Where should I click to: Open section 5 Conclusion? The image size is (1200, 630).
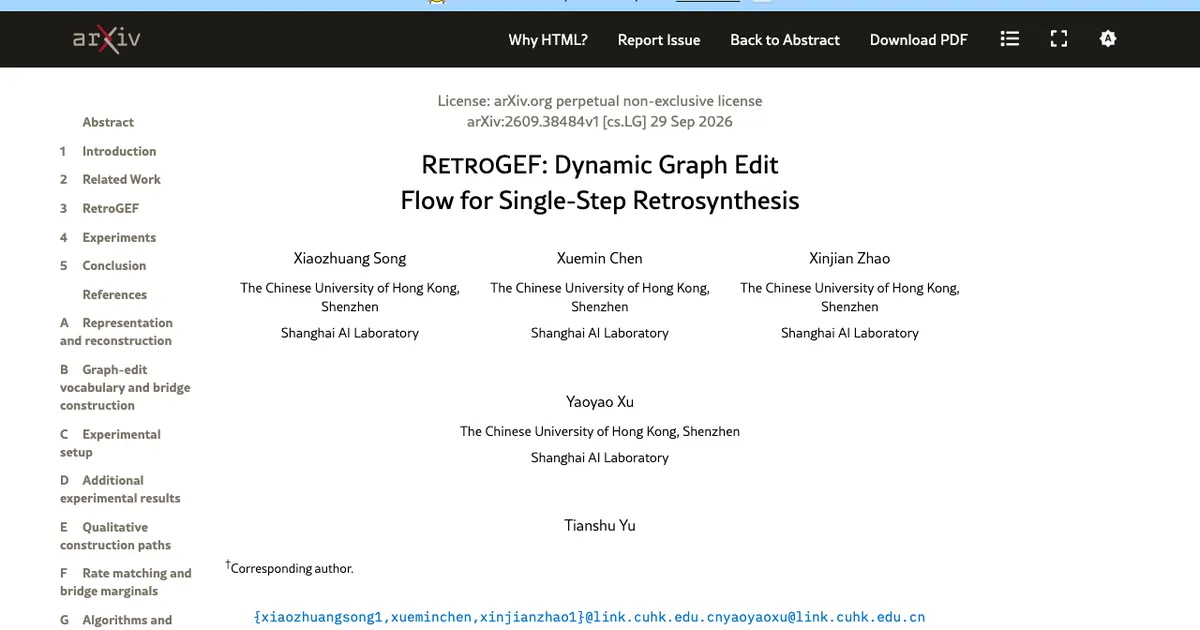[103, 265]
